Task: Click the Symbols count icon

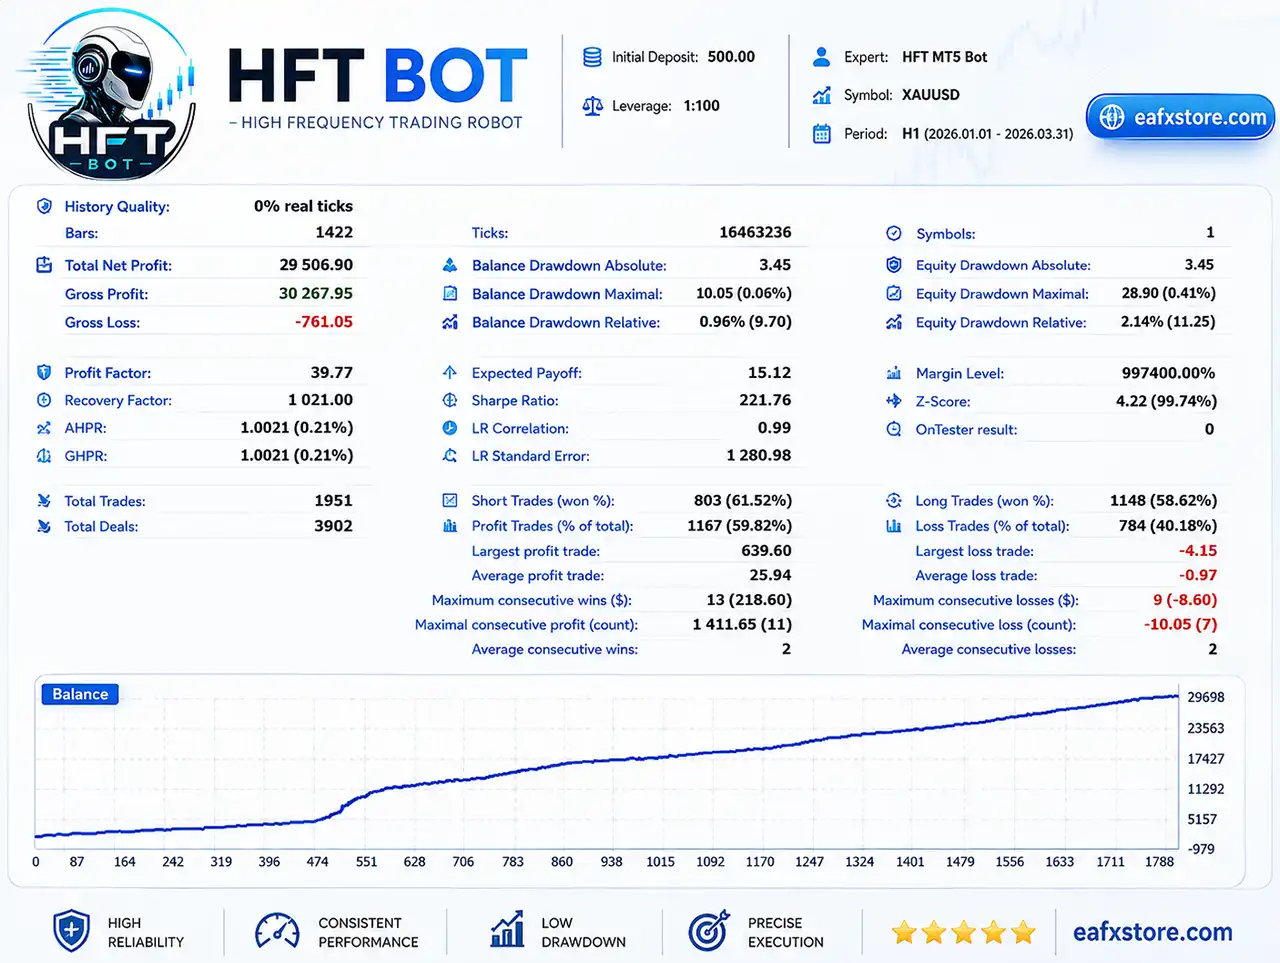Action: [894, 233]
